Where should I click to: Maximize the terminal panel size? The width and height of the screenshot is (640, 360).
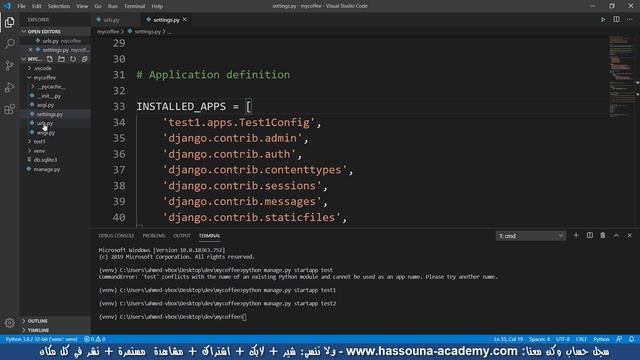click(616, 236)
